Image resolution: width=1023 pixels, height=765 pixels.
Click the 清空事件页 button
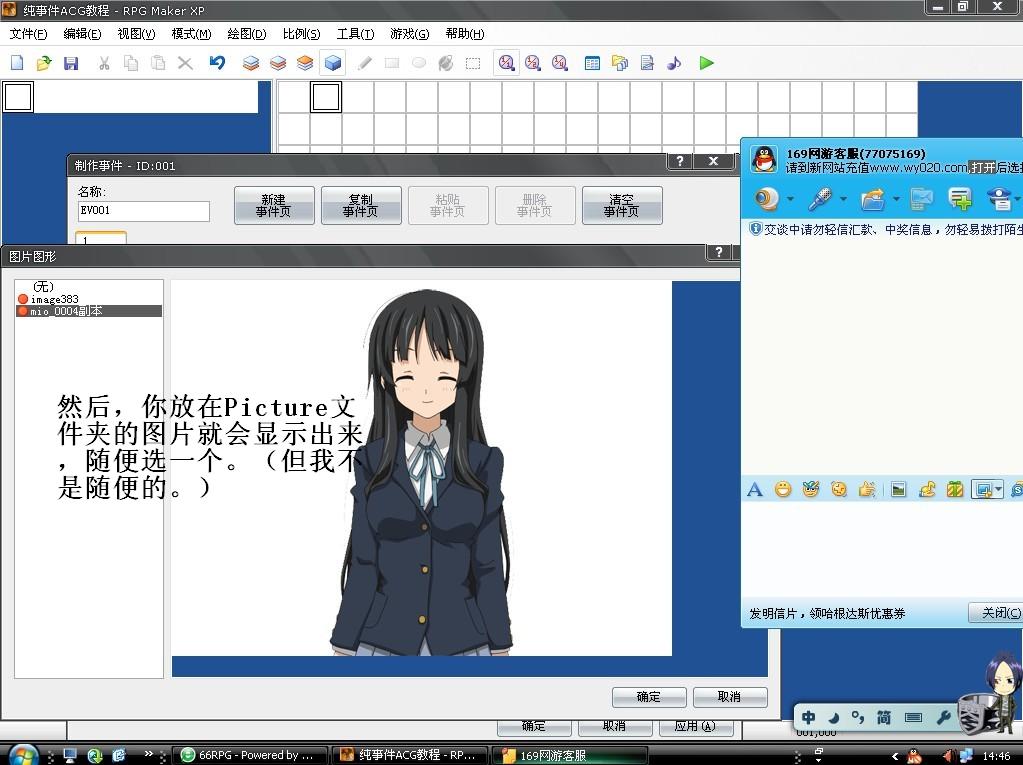tap(622, 205)
